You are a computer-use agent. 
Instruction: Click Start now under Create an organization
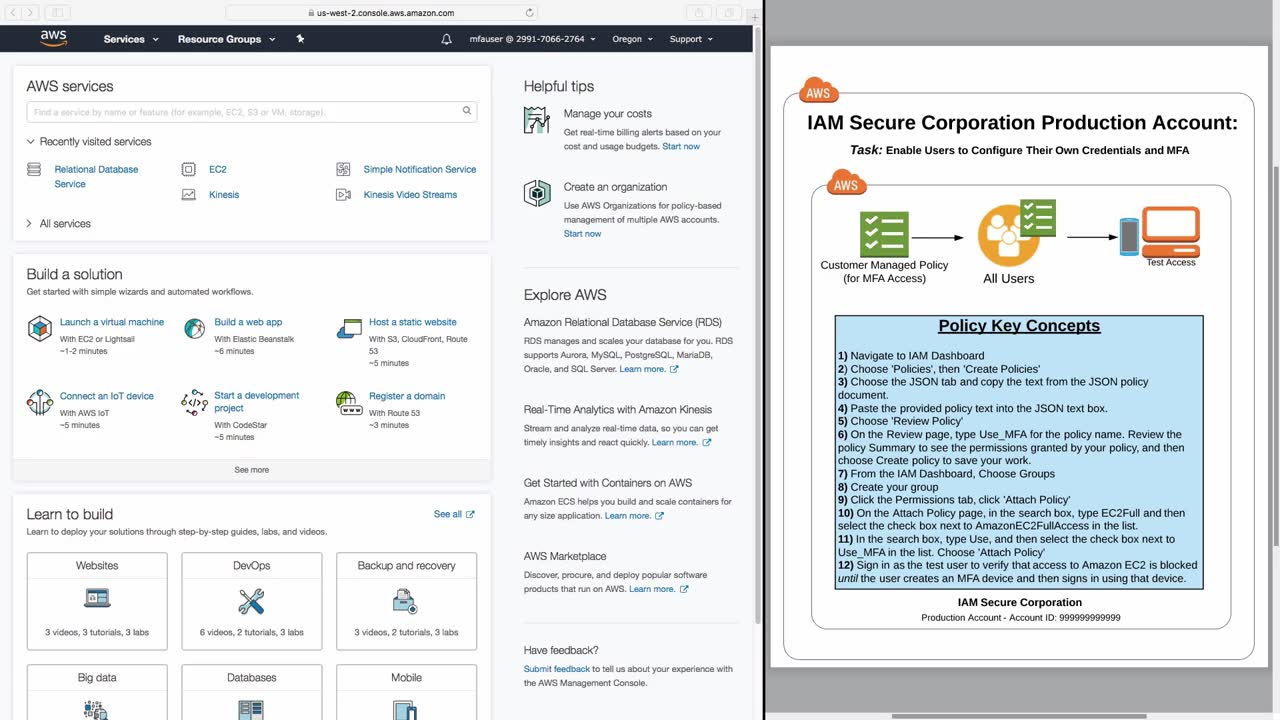[x=583, y=234]
